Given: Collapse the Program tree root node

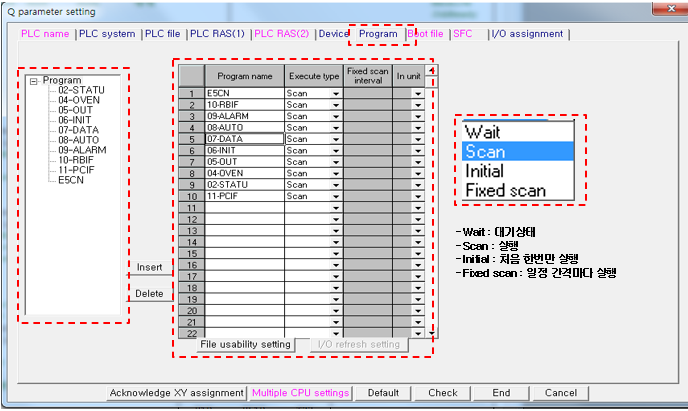Looking at the screenshot, I should click(33, 81).
